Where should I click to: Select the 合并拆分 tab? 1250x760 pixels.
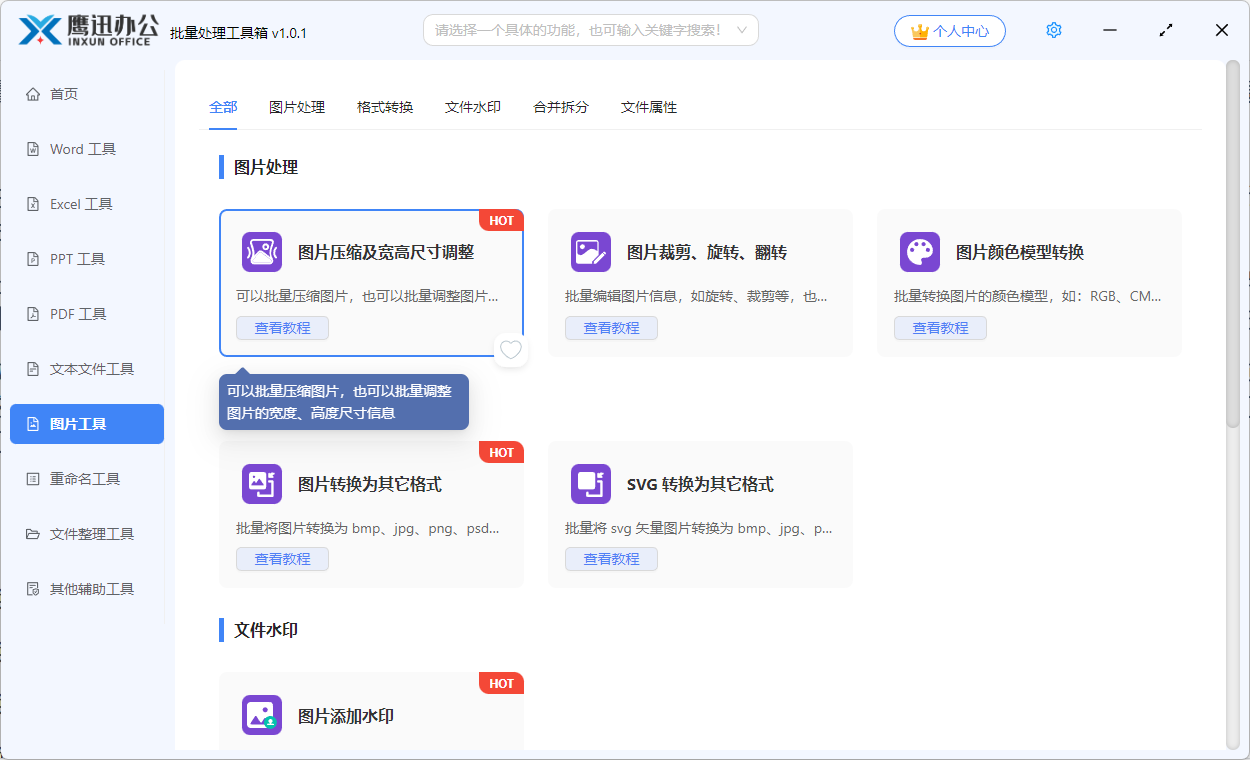click(561, 107)
